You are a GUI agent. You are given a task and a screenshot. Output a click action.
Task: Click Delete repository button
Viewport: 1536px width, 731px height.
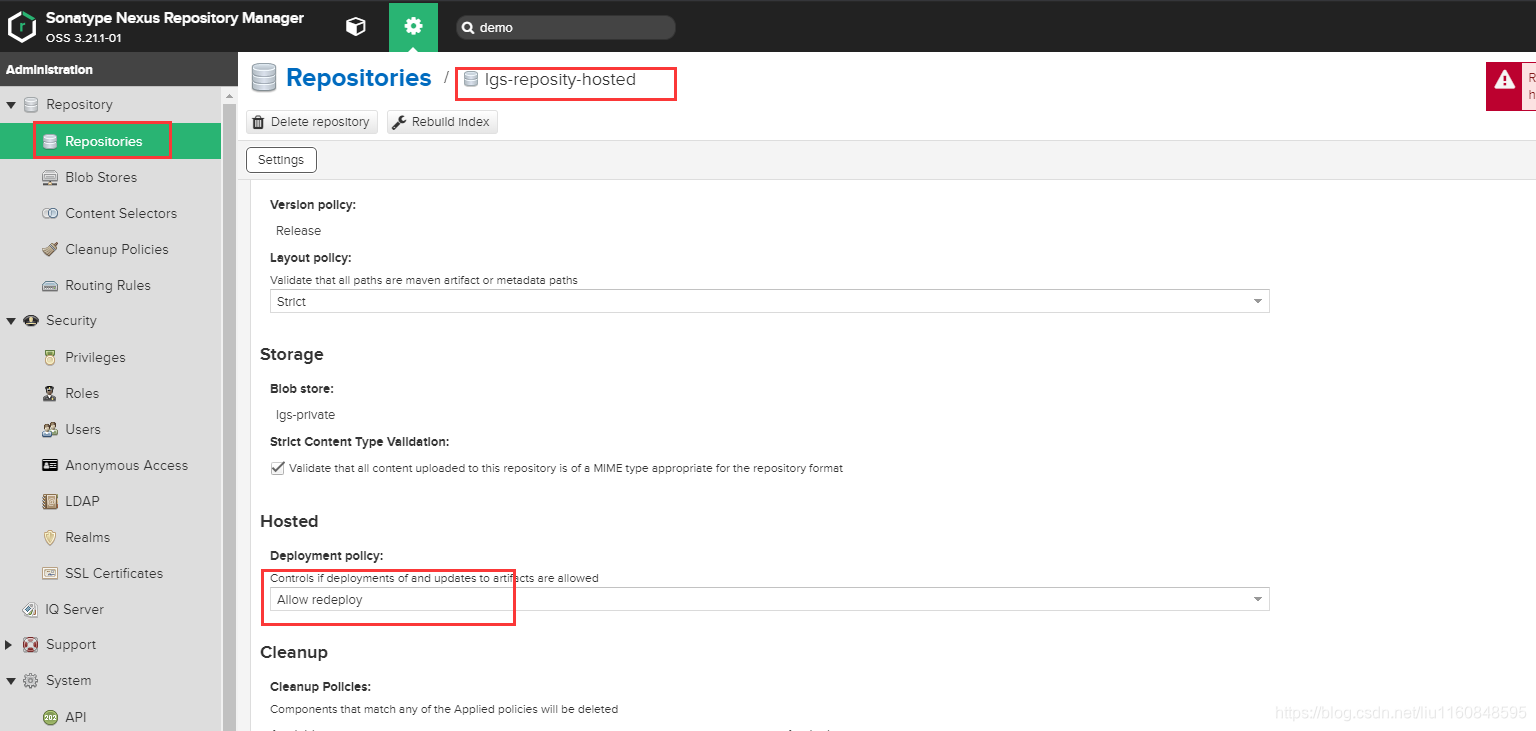(312, 122)
